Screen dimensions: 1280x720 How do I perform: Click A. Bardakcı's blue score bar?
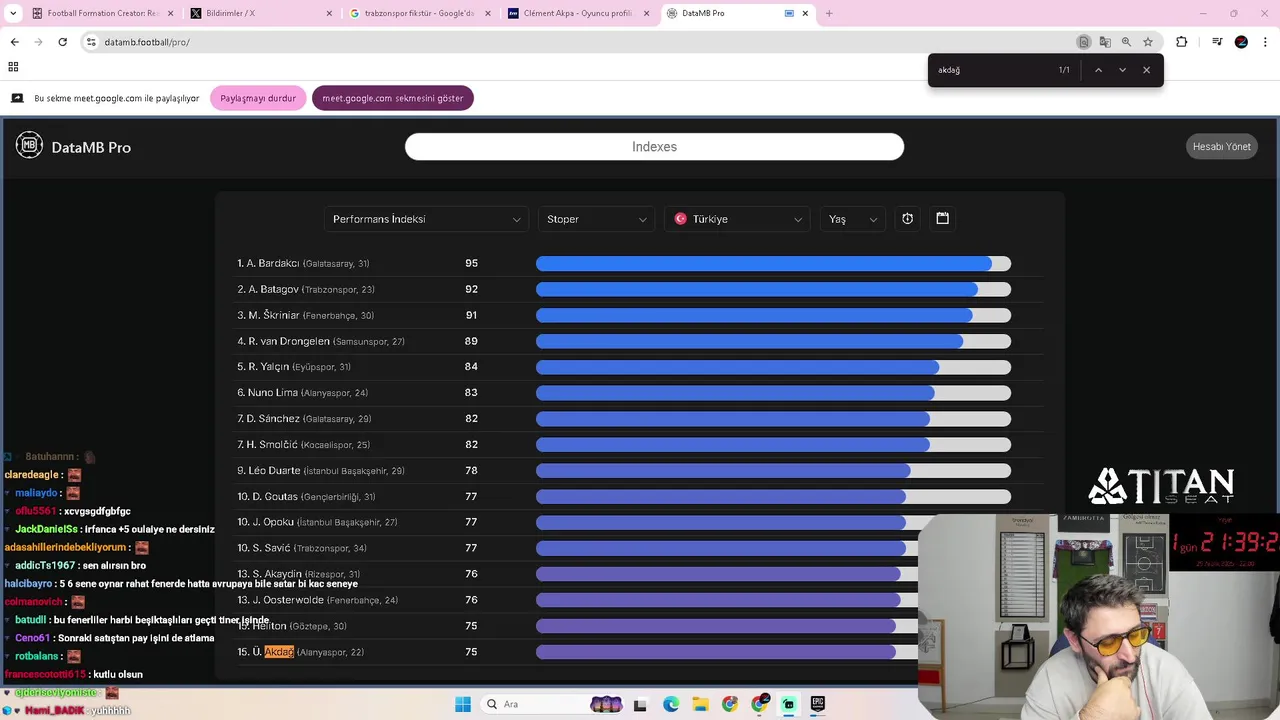point(764,263)
